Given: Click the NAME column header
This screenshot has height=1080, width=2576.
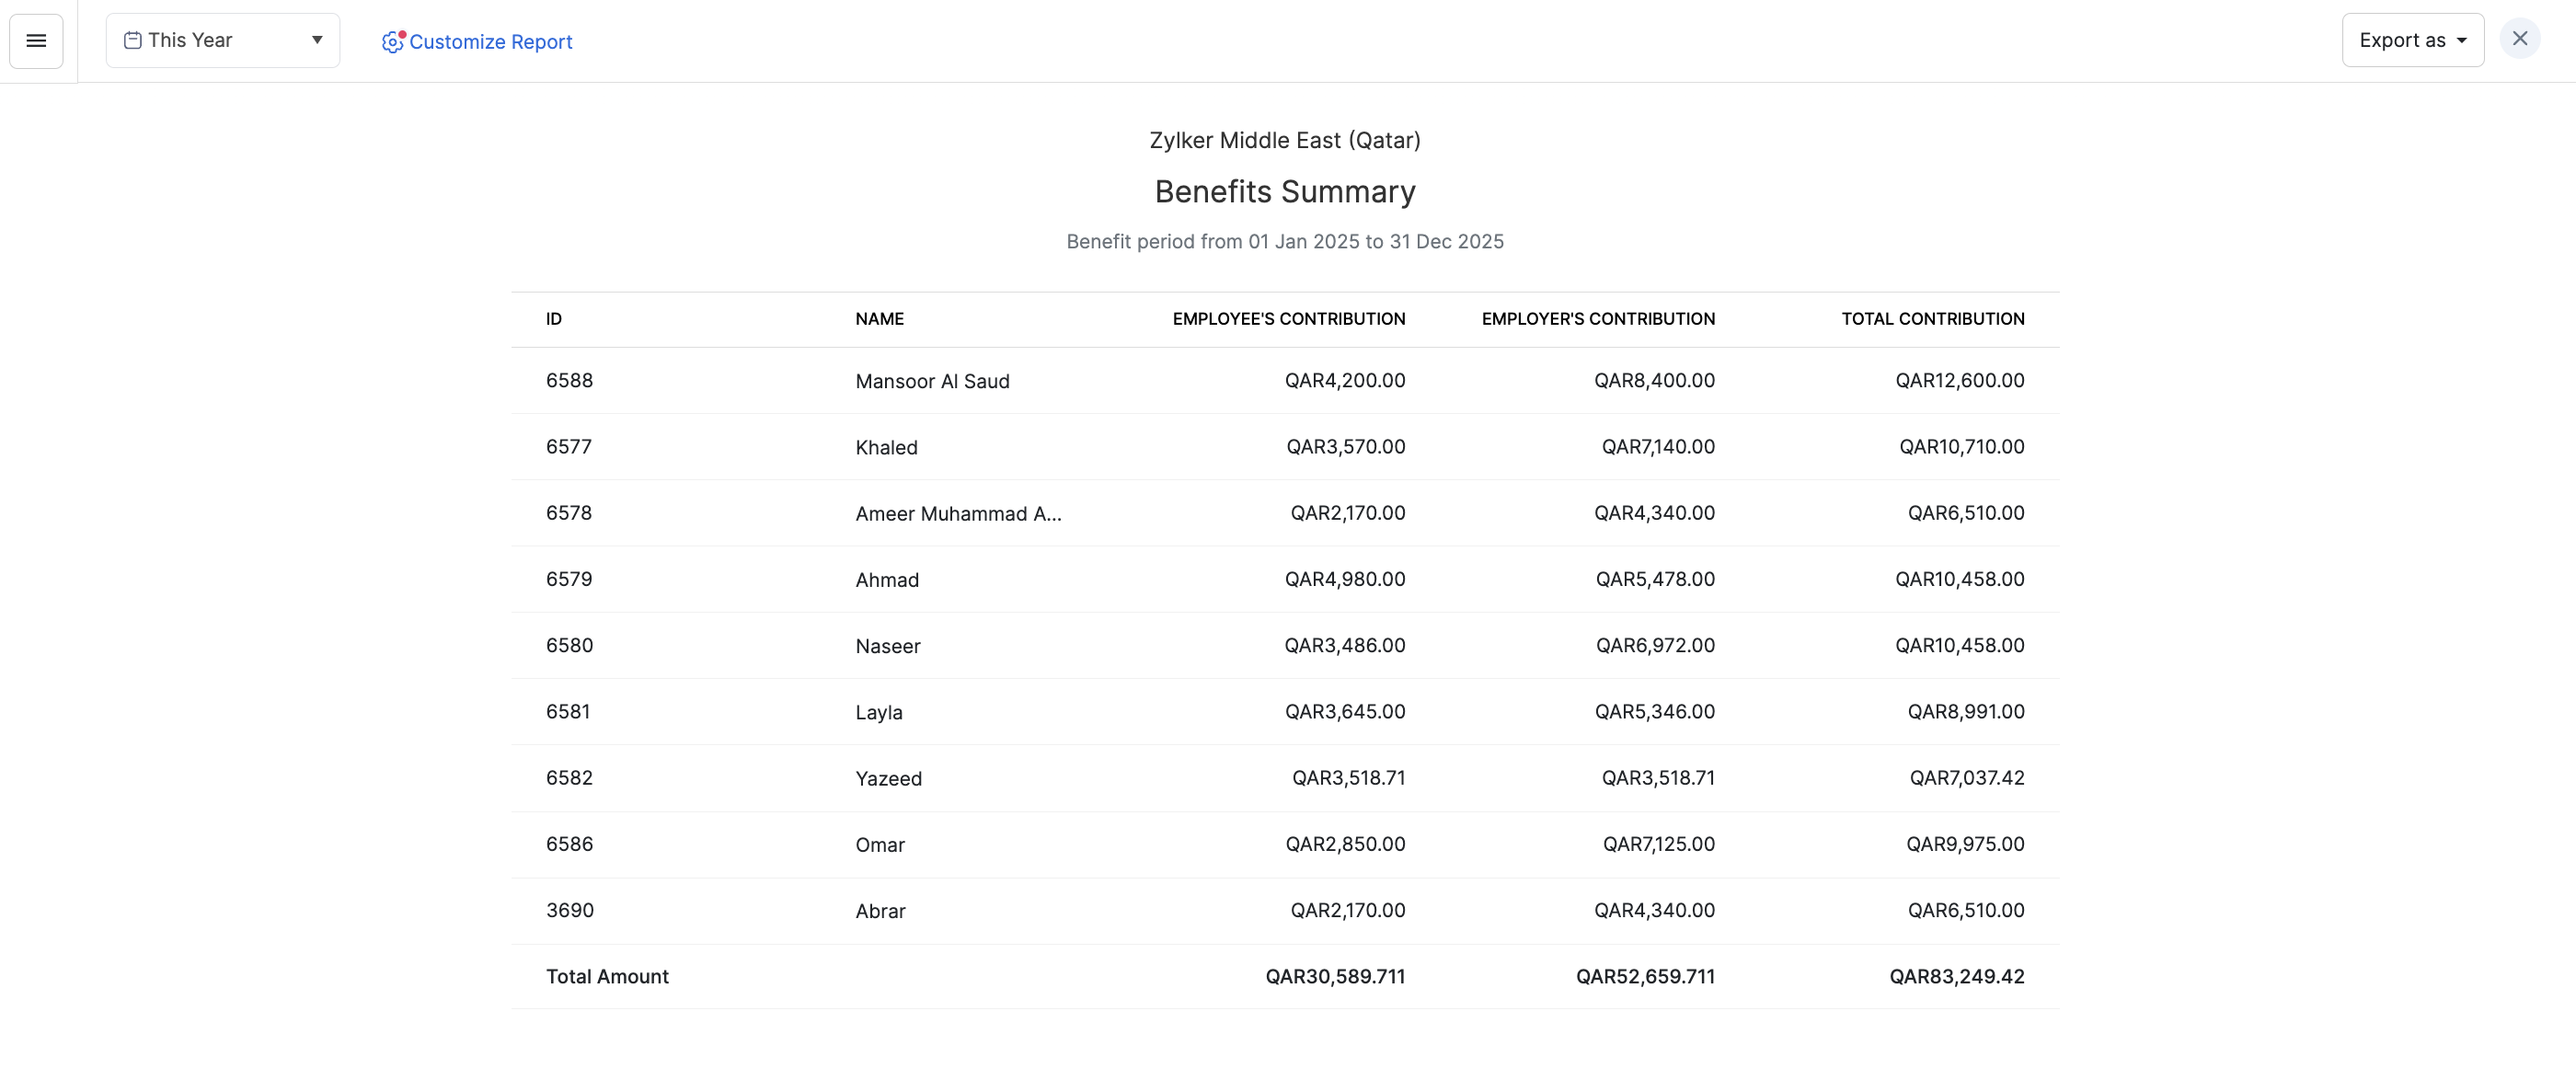Looking at the screenshot, I should coord(879,319).
